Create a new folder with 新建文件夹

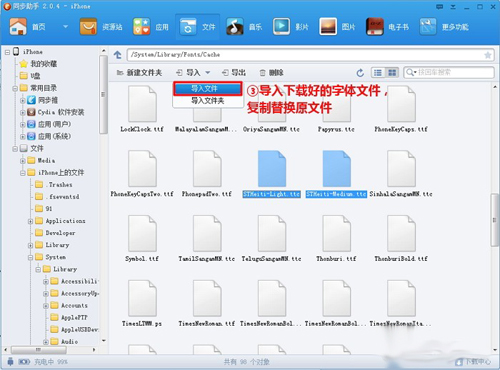[139, 73]
